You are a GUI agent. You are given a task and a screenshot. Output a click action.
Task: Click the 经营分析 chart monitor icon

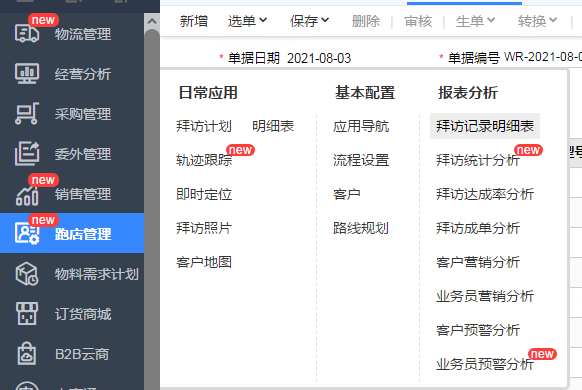[x=27, y=73]
